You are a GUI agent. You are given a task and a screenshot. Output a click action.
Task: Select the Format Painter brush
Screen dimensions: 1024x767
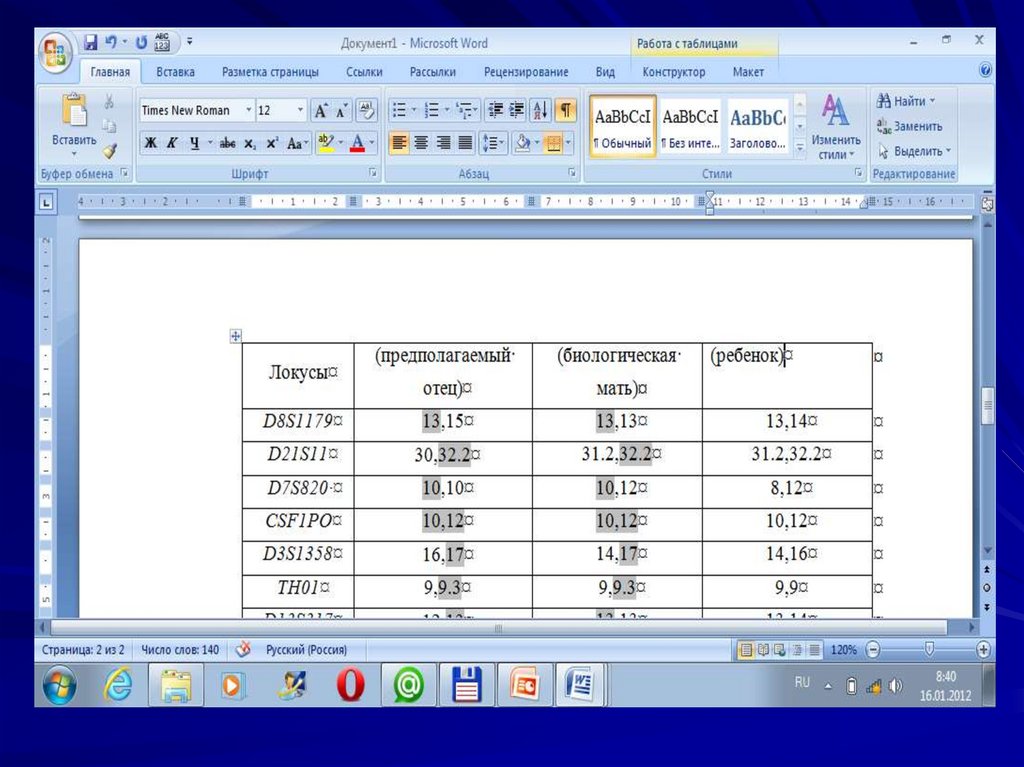click(109, 151)
